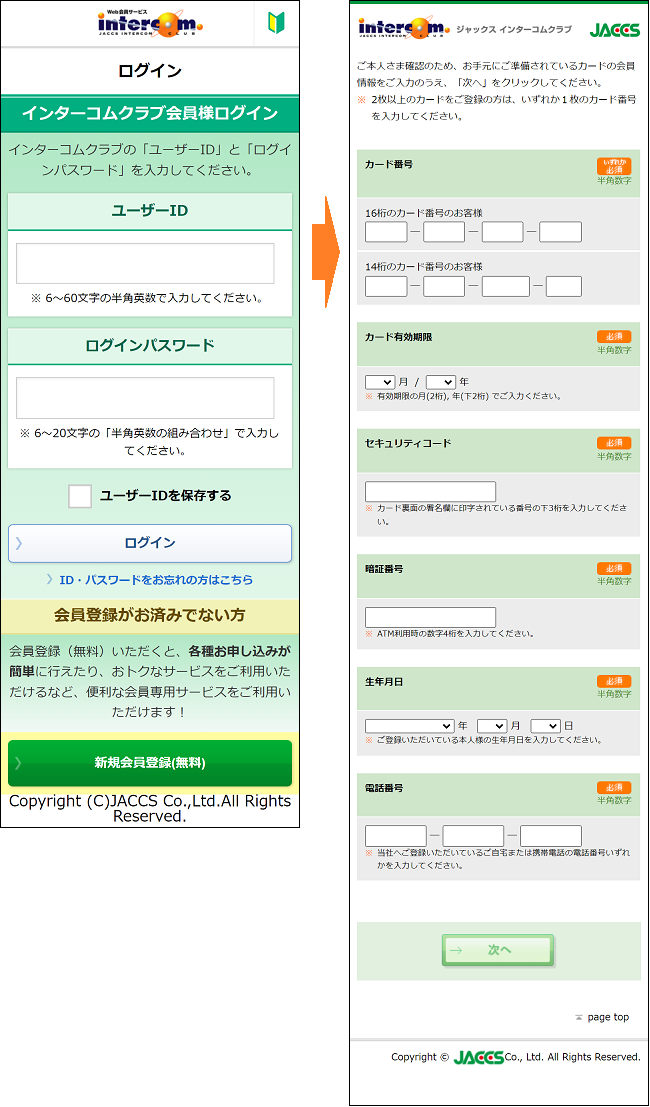Open the card expiry month dropdown
This screenshot has width=650, height=1107.
tap(380, 382)
